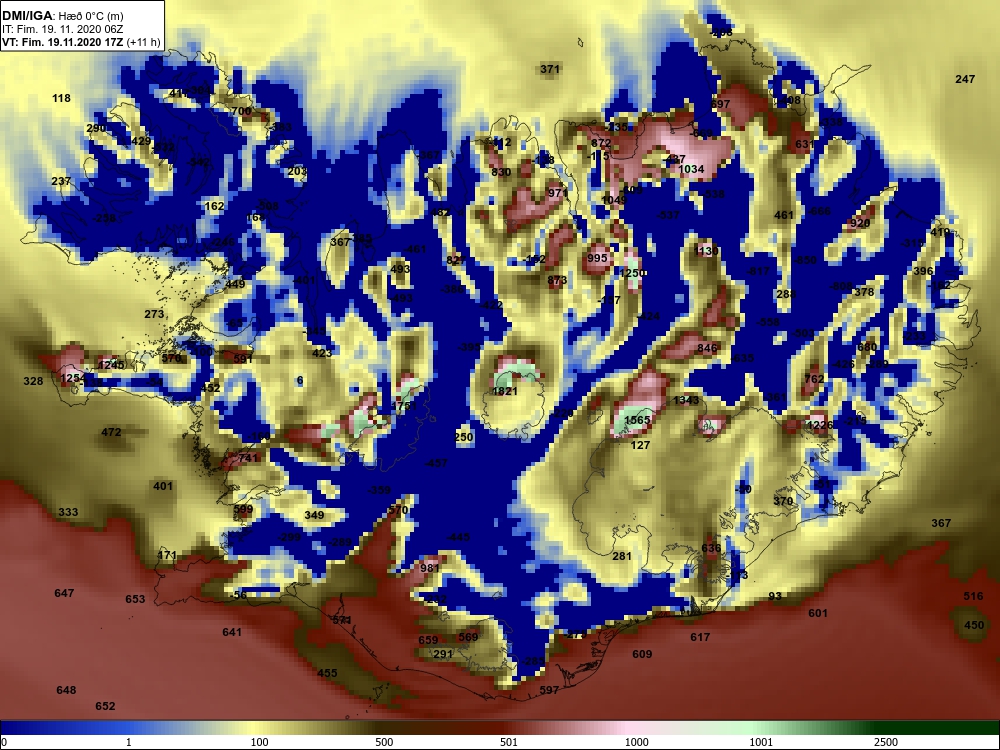Click the map value '250'
This screenshot has width=1000, height=750.
[x=464, y=437]
